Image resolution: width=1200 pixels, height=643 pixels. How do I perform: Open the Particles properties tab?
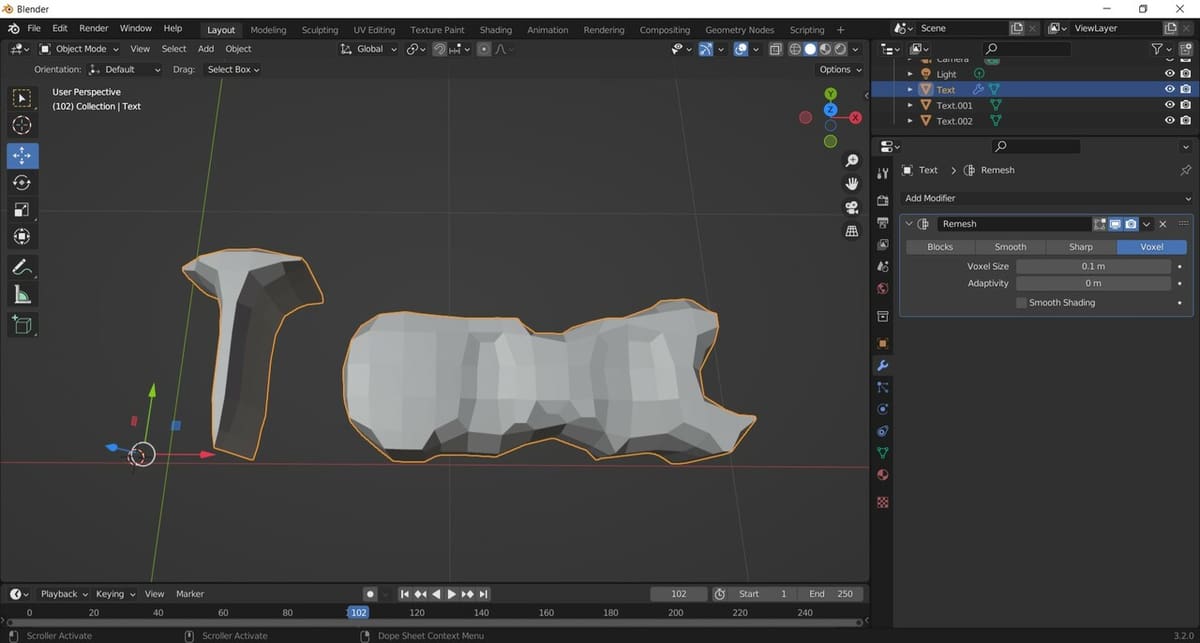tap(882, 387)
